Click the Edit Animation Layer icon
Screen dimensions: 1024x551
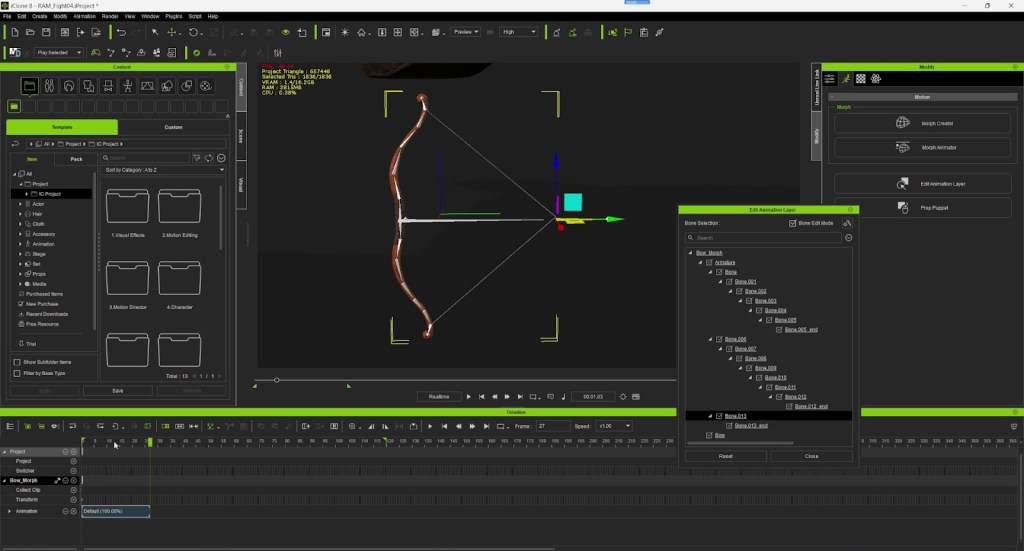pos(903,184)
